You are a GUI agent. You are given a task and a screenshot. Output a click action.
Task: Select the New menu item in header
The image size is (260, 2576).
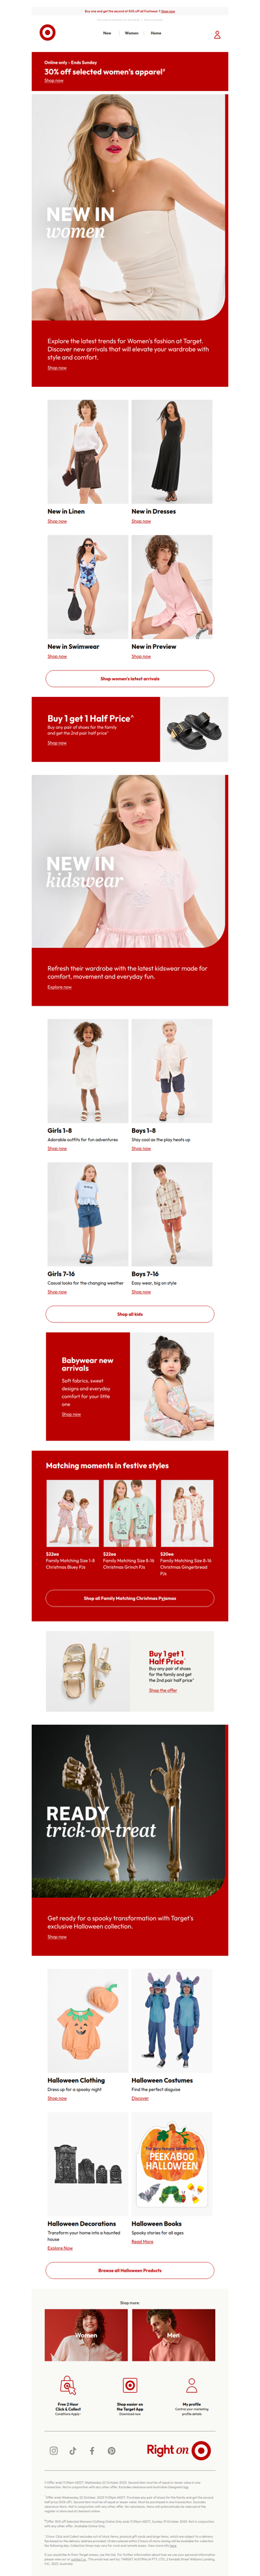[107, 33]
